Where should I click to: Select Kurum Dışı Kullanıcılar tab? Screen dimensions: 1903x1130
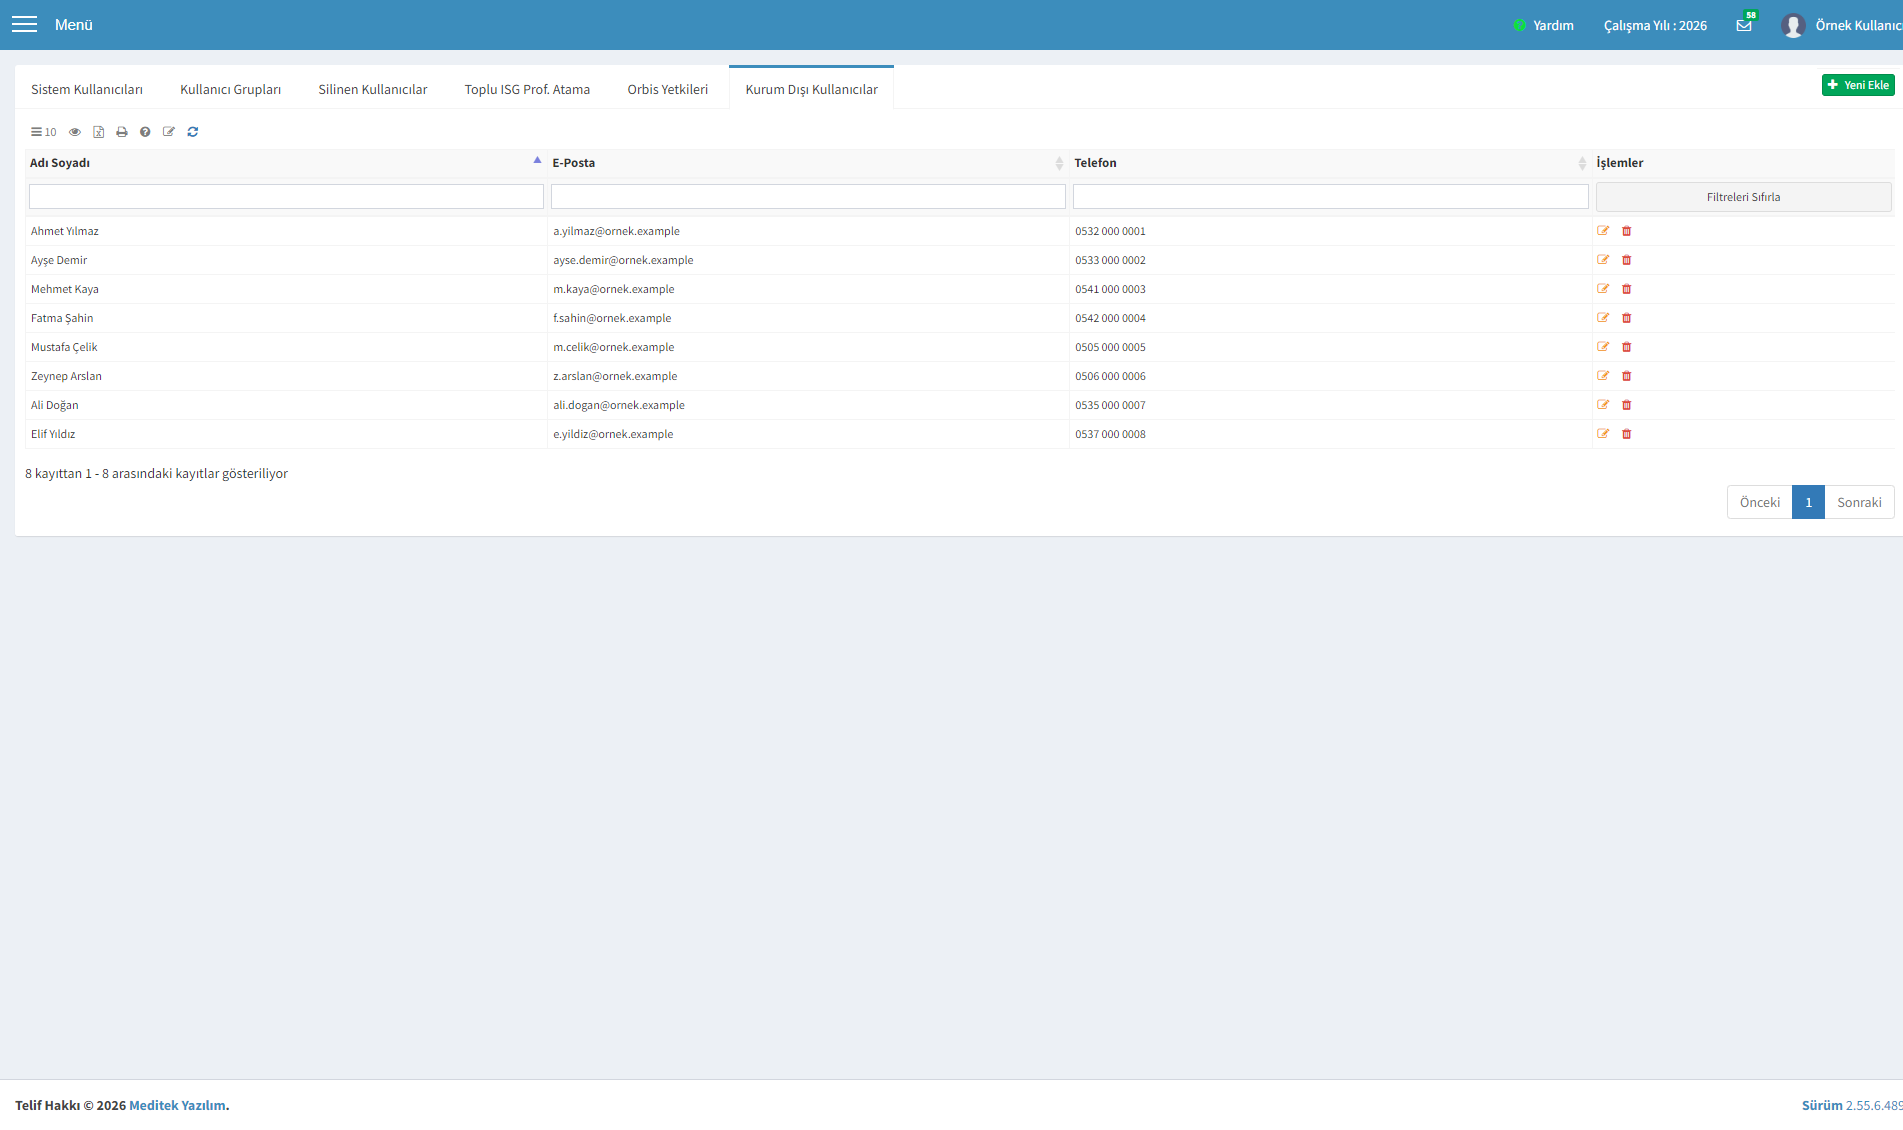tap(812, 89)
